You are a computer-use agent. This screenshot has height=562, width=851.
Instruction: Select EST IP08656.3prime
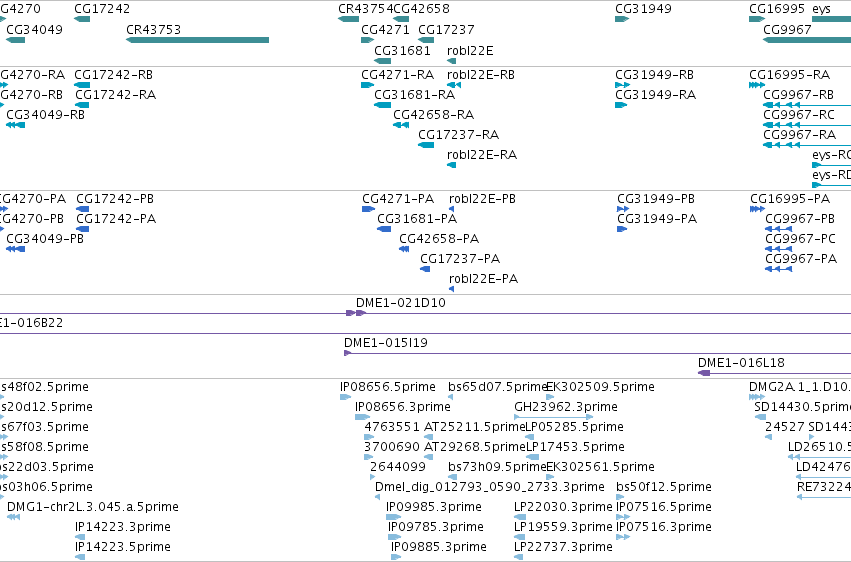coord(403,407)
